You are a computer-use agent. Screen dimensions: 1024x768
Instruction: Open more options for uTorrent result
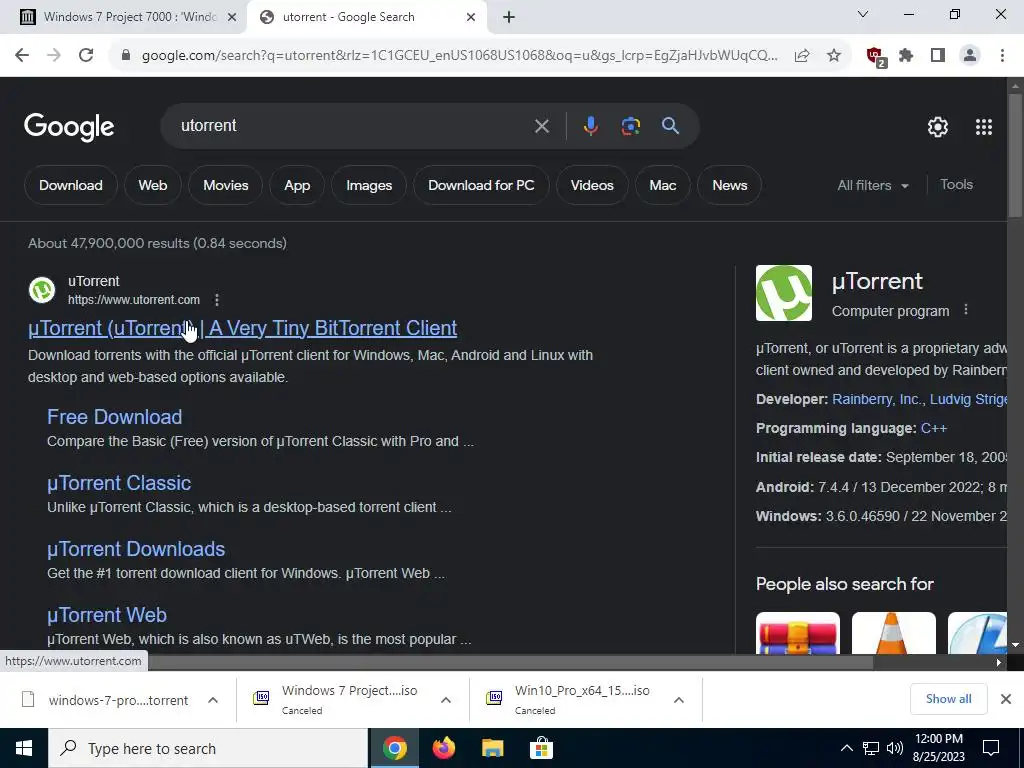[217, 300]
